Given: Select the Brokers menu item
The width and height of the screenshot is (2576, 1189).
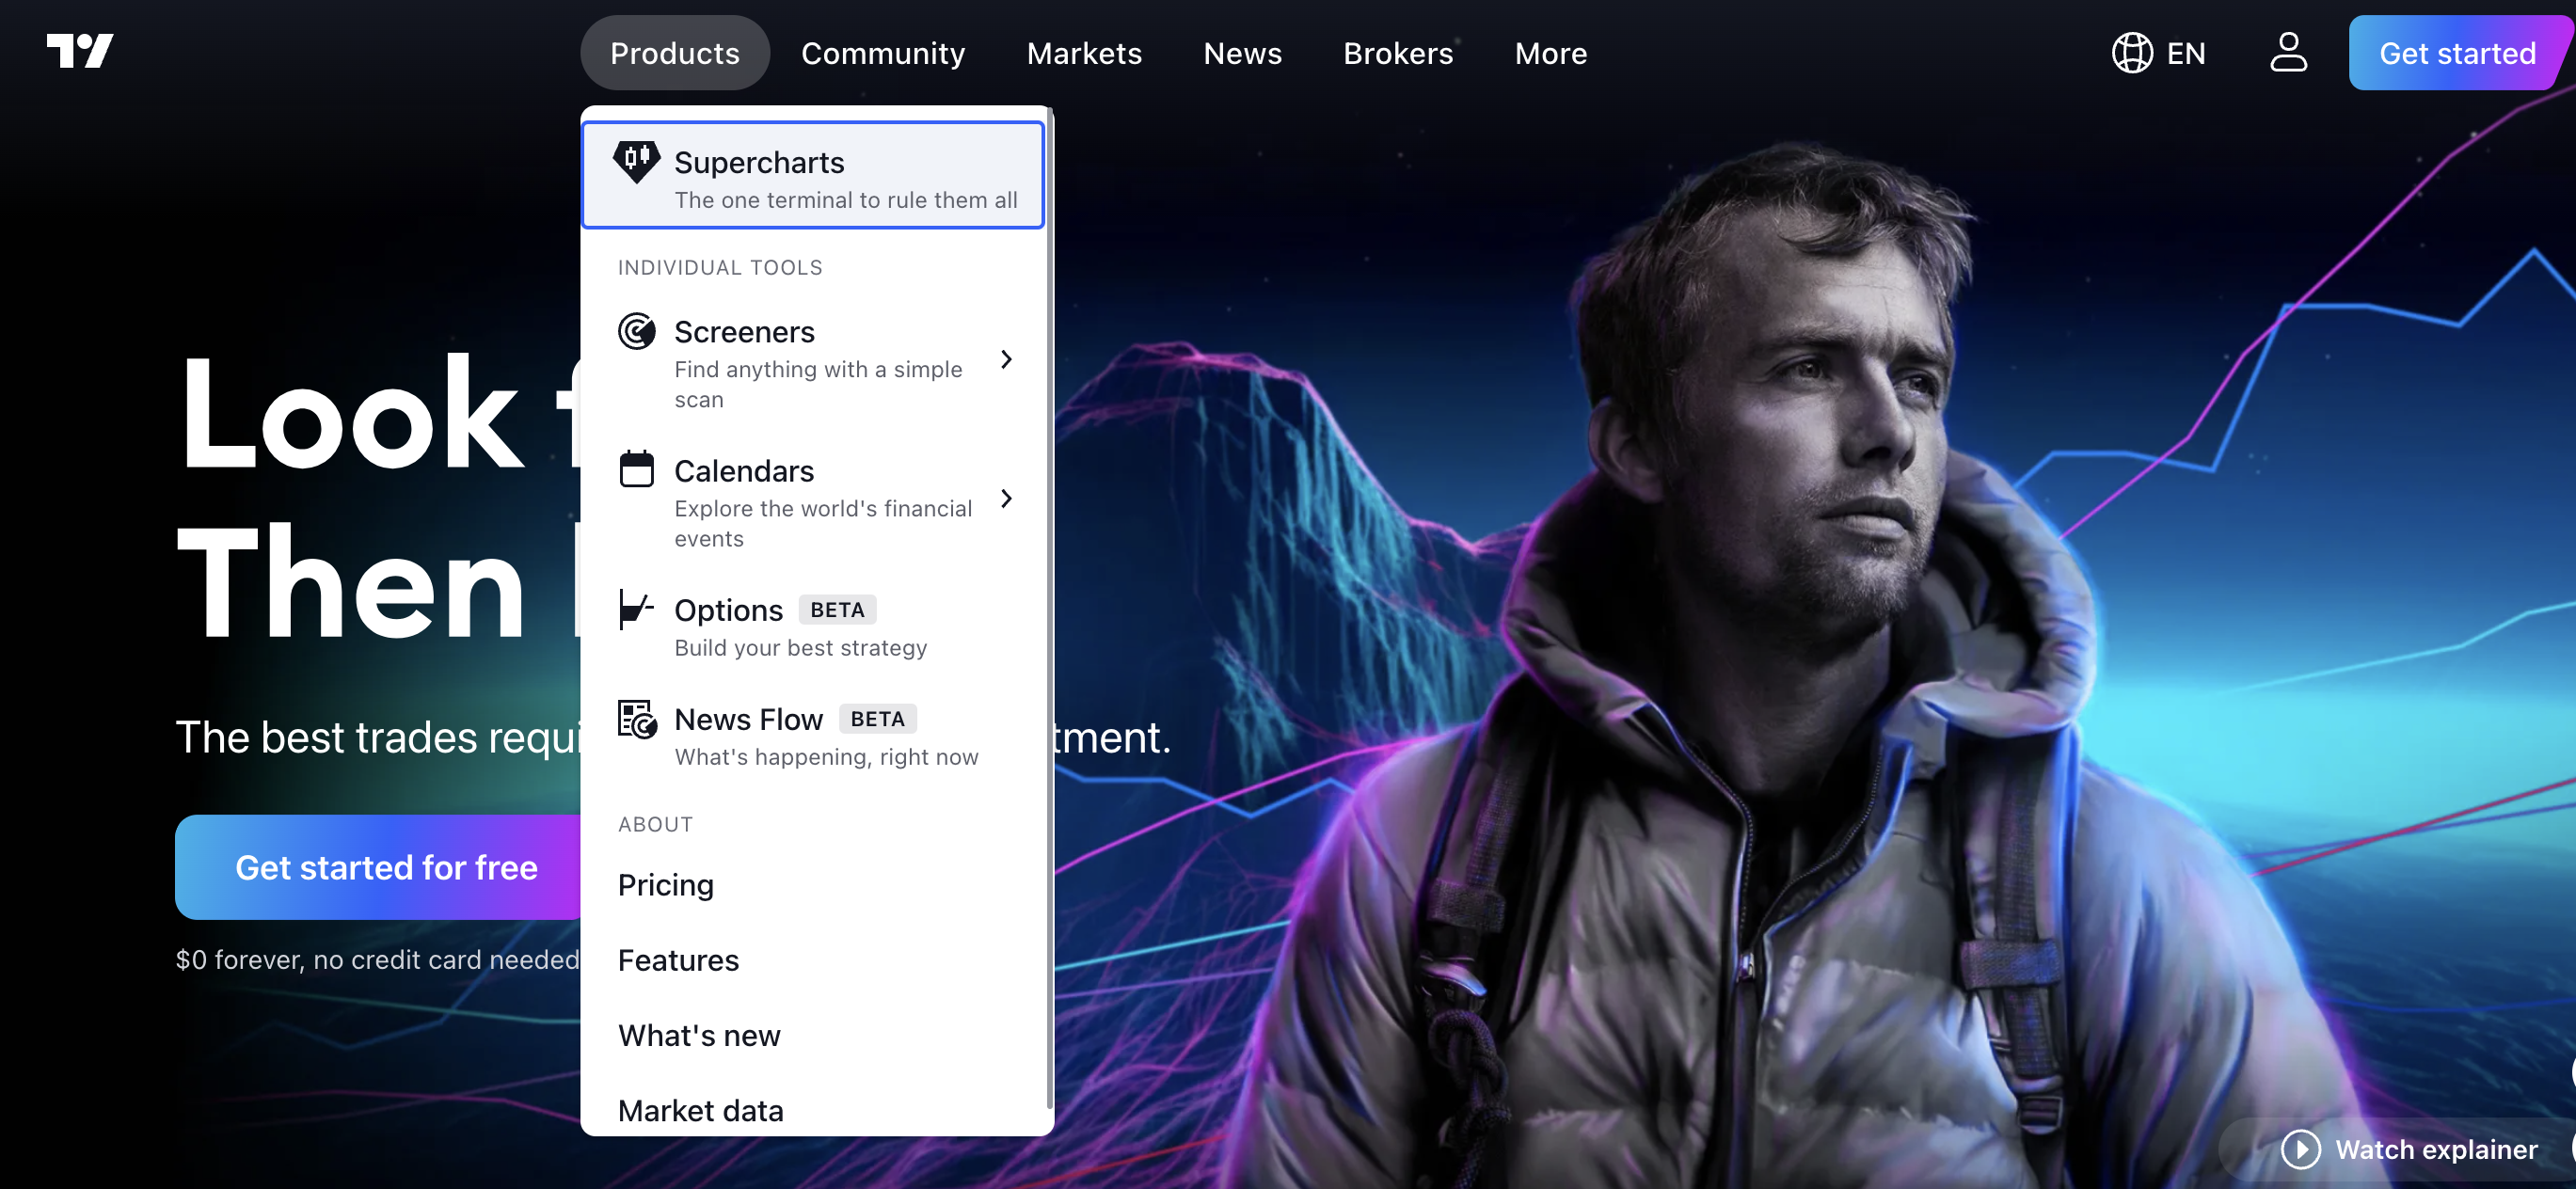Looking at the screenshot, I should 1397,53.
